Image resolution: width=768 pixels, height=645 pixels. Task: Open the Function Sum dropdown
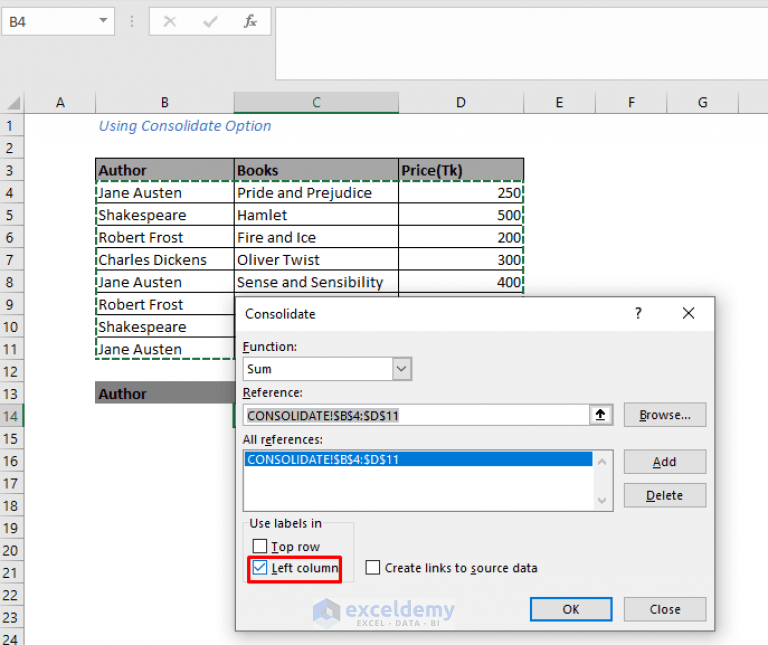tap(402, 369)
